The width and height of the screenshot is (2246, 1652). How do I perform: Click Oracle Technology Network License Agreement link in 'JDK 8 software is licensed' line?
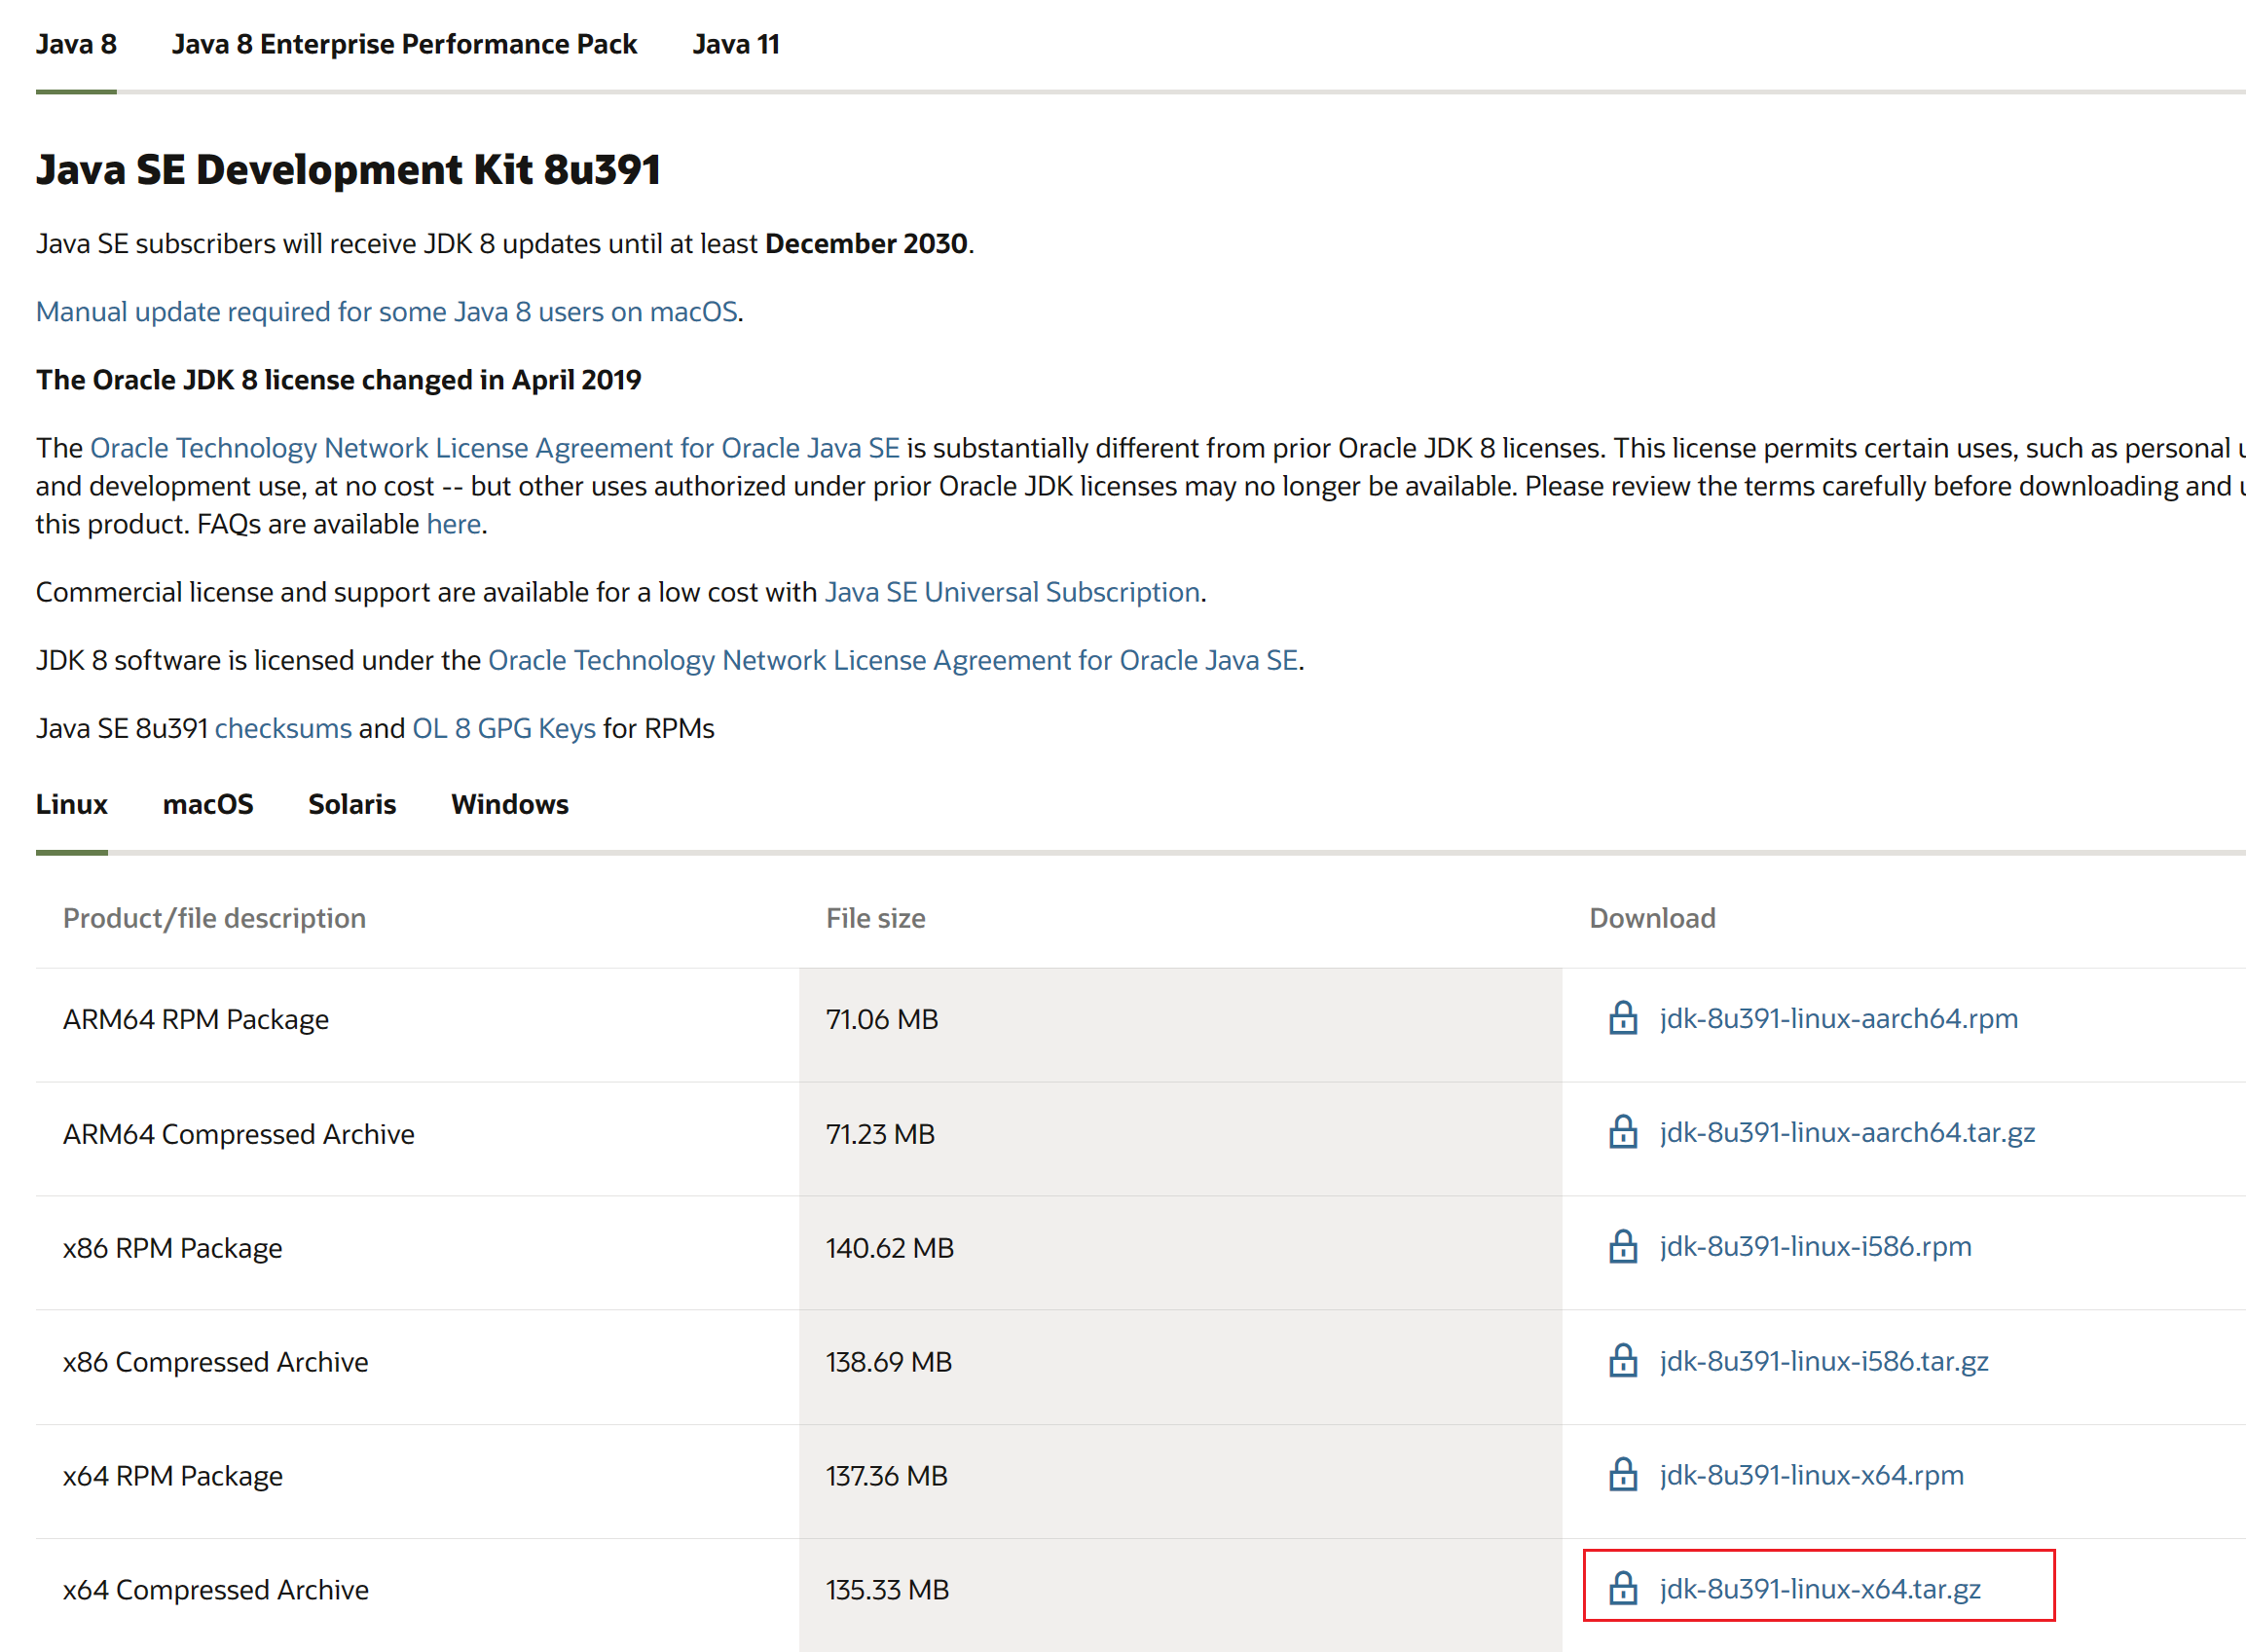892,660
